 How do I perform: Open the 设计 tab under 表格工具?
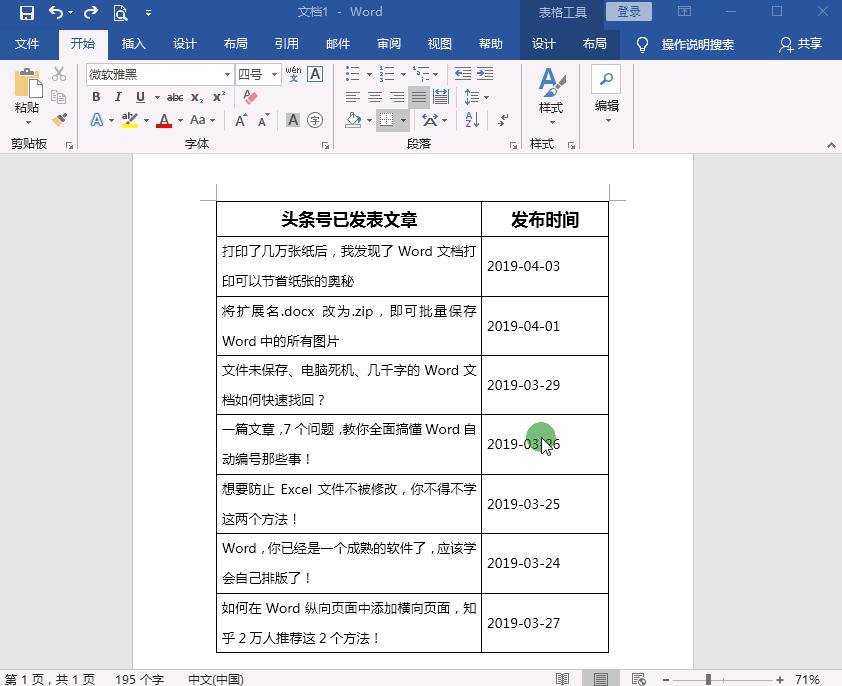(x=544, y=44)
